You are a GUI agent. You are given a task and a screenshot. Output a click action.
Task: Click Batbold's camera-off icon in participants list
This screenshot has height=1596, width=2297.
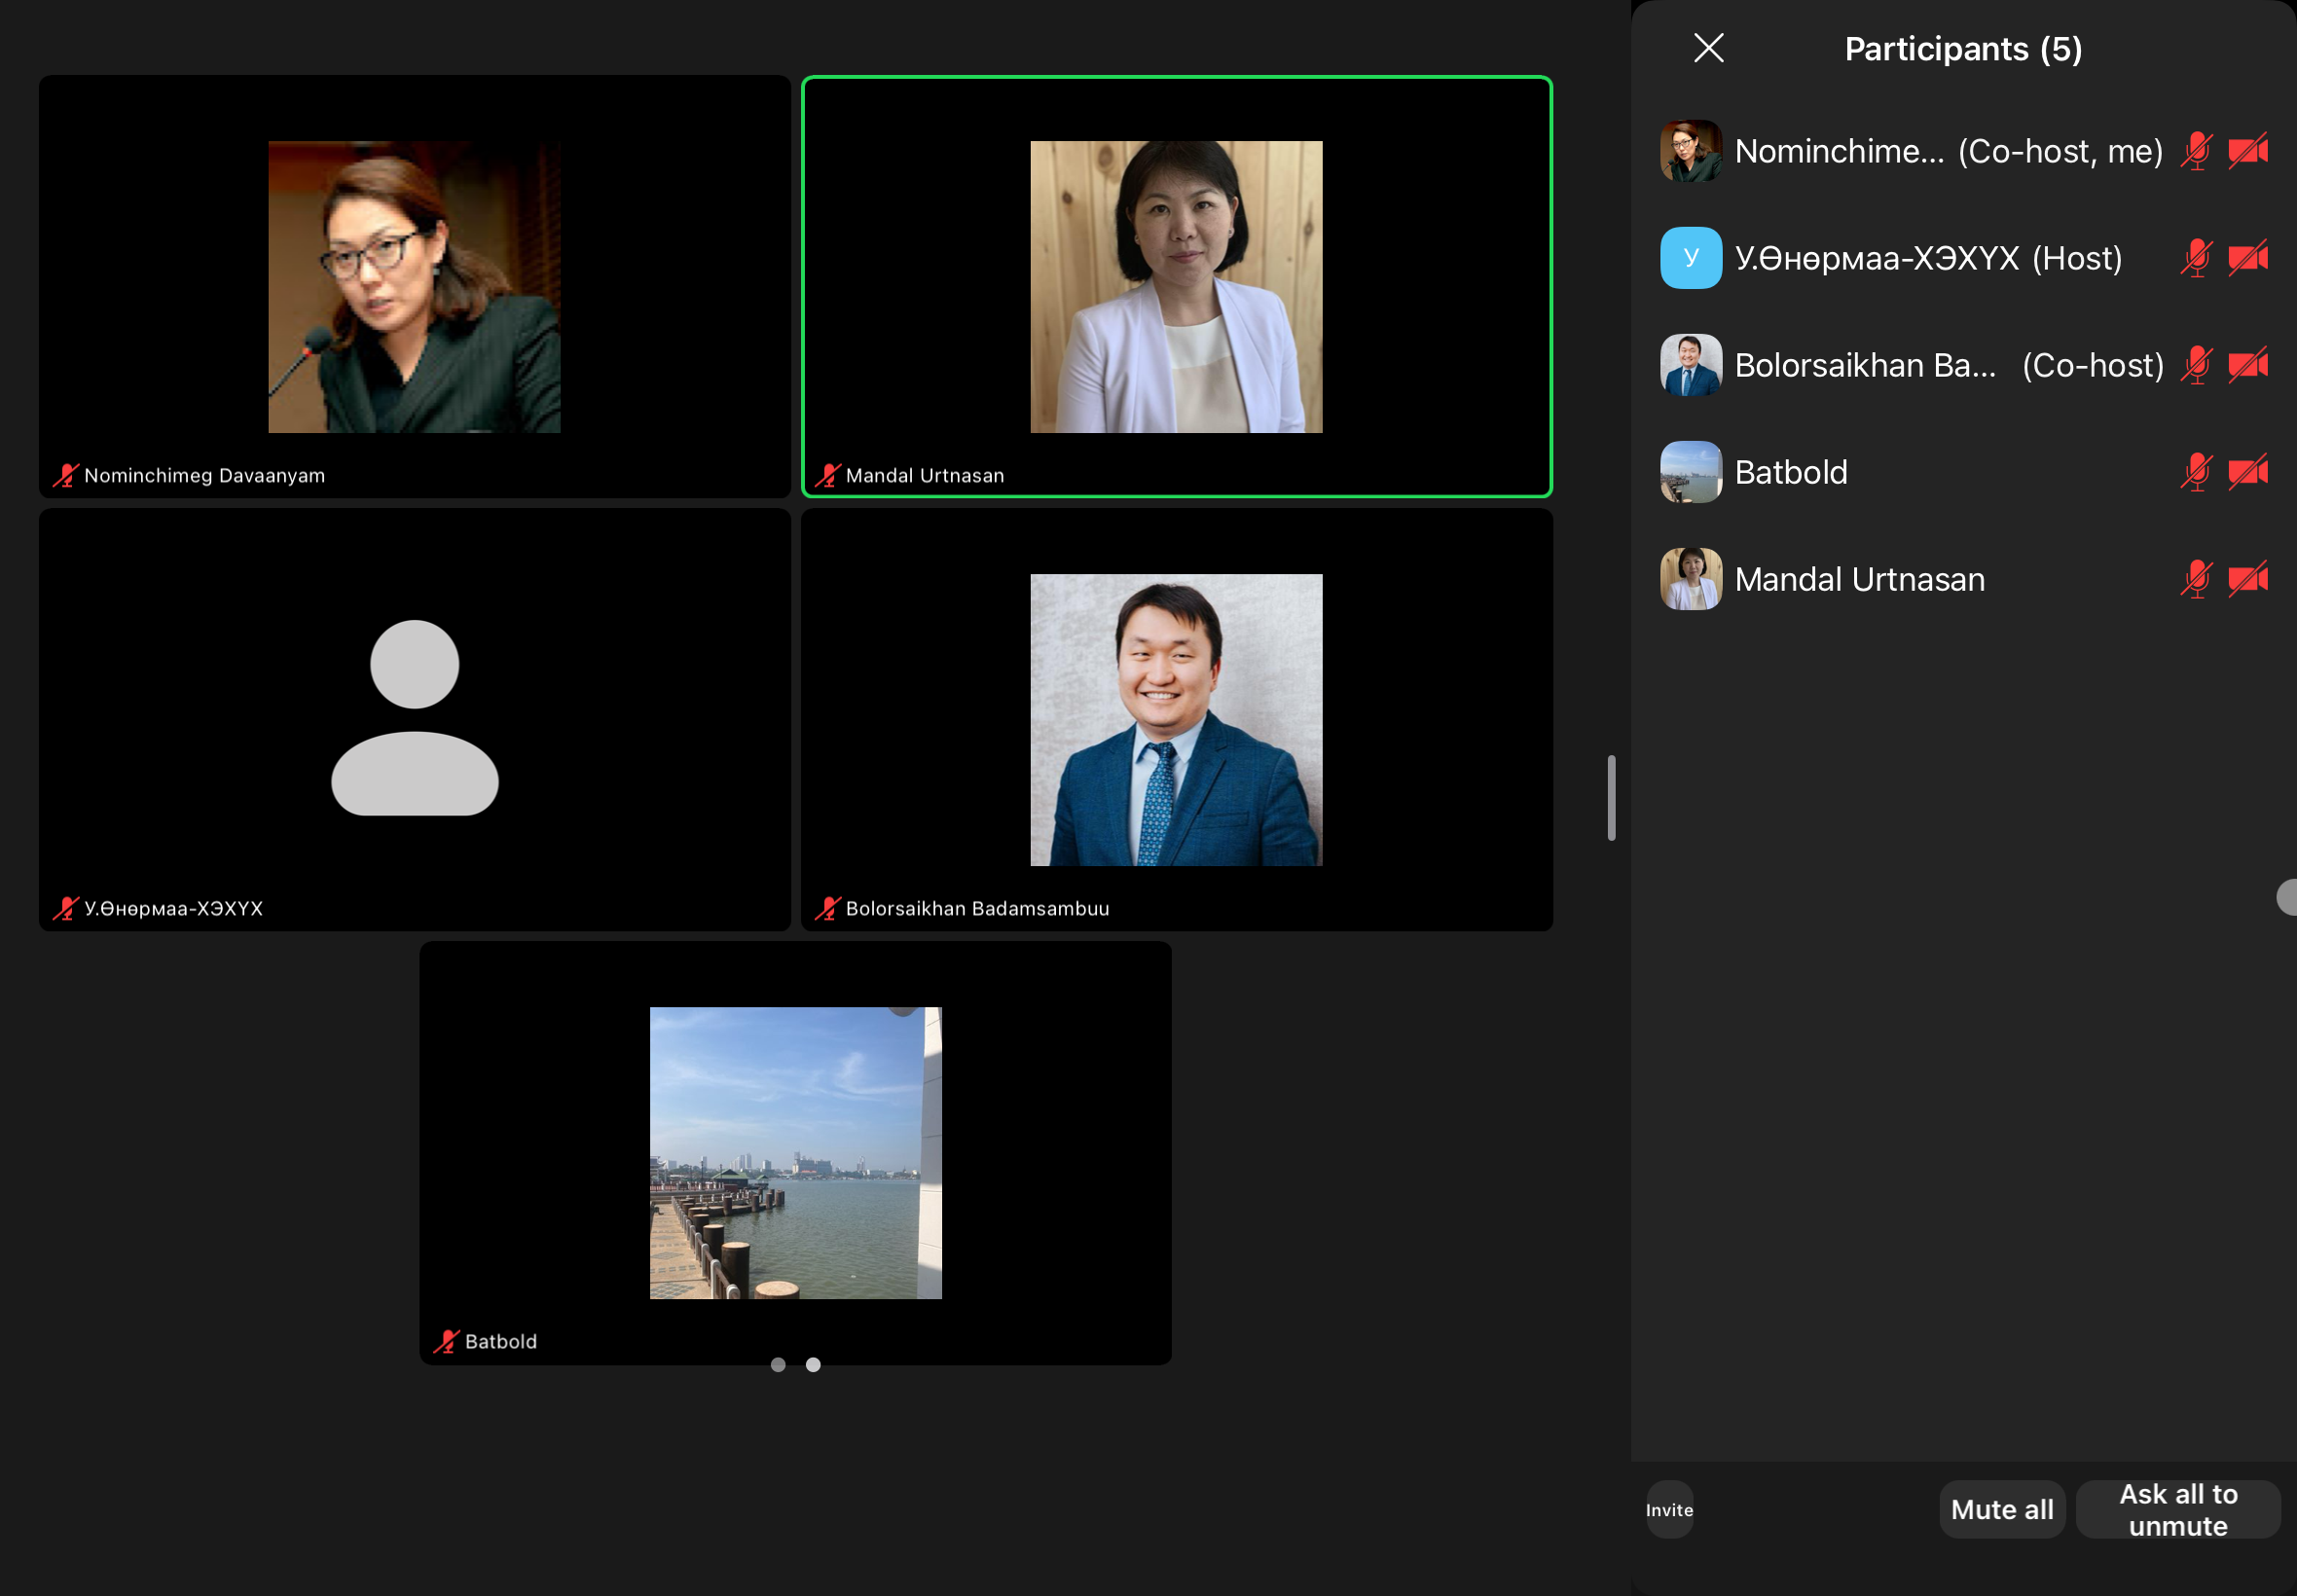(2247, 472)
